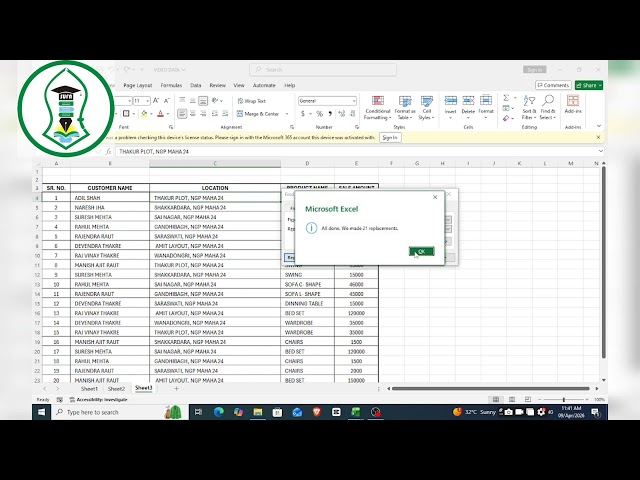Open Sort & Filter menu

point(529,108)
